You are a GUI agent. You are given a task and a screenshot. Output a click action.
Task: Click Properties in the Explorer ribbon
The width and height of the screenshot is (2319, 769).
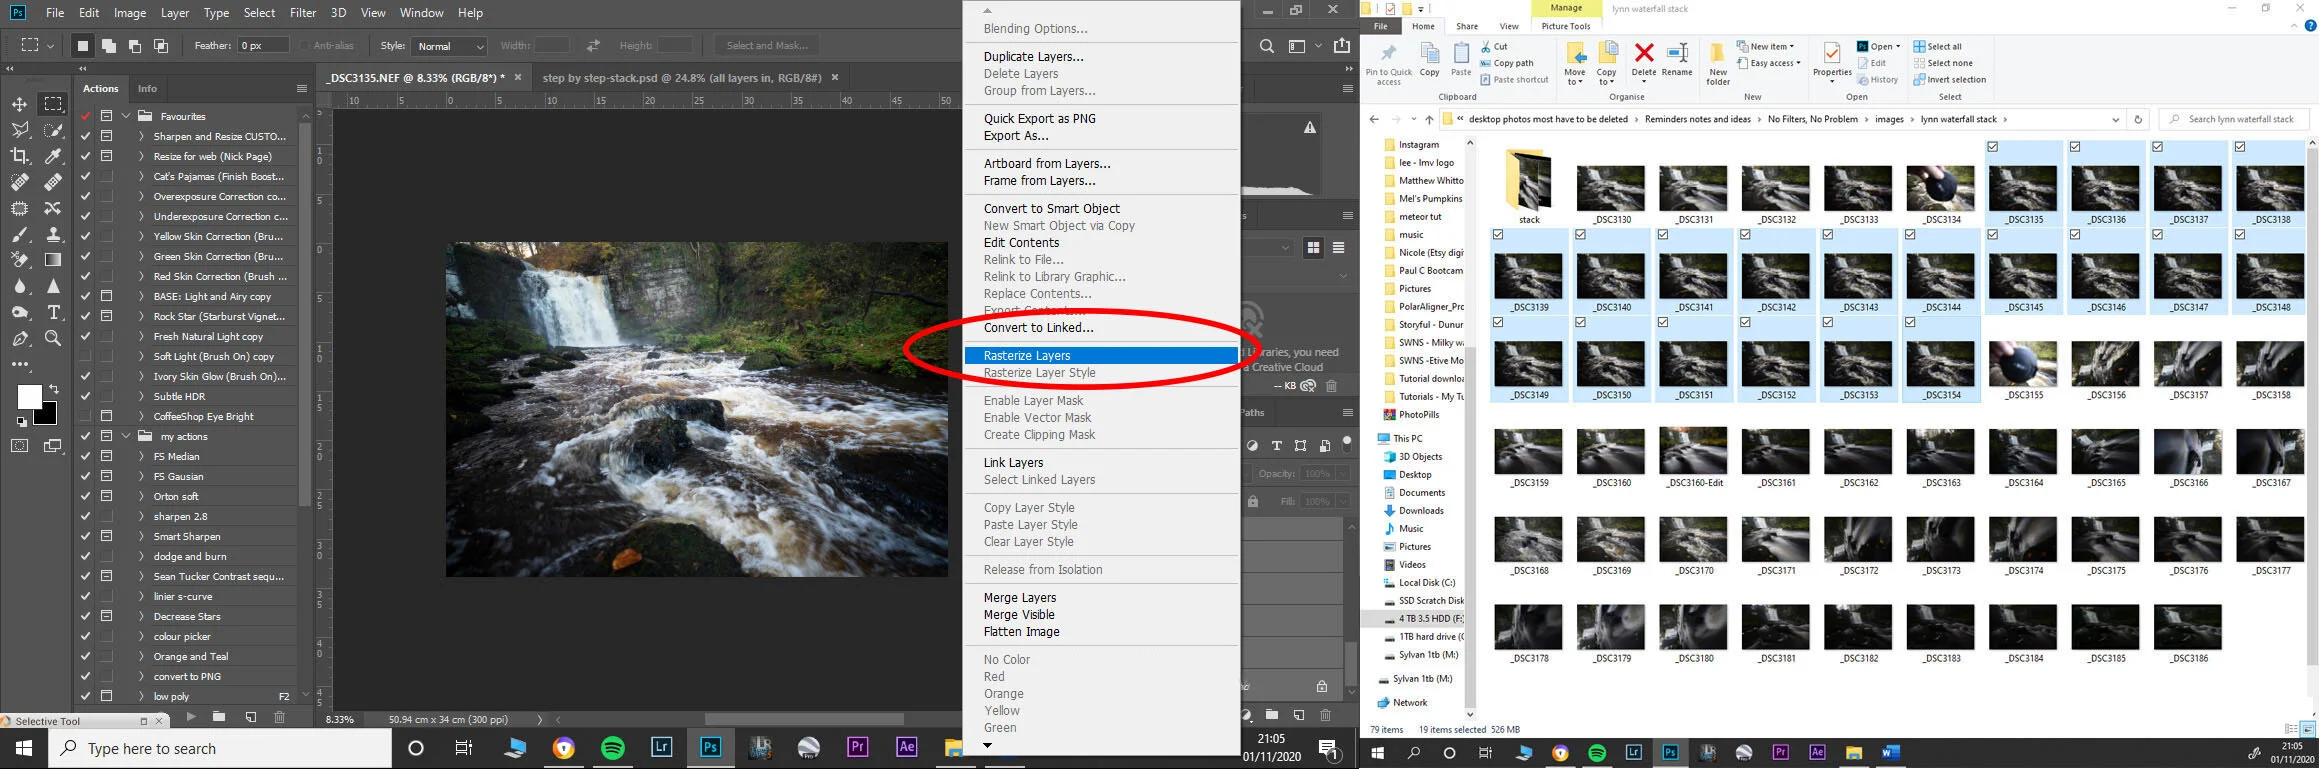[x=1832, y=62]
